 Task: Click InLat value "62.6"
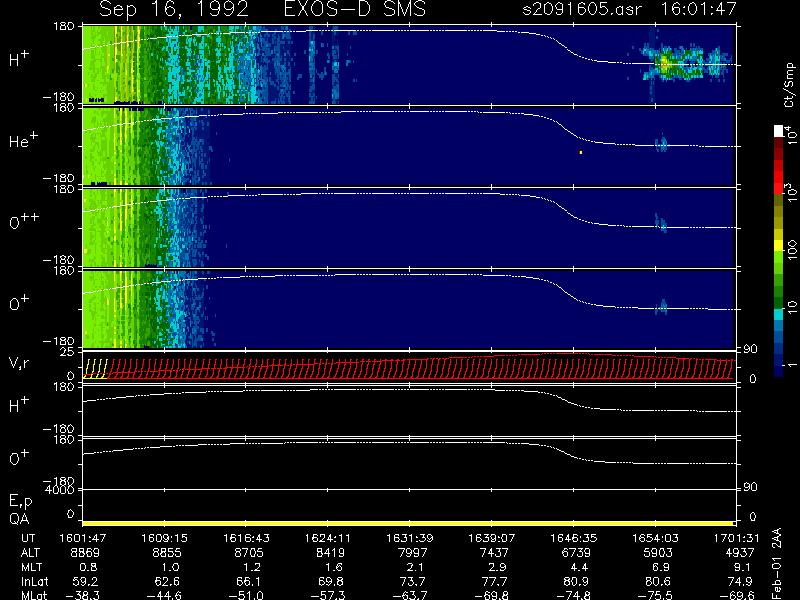click(167, 582)
